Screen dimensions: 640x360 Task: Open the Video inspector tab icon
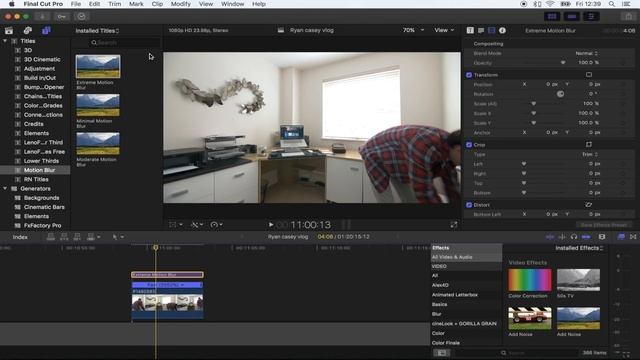click(491, 30)
